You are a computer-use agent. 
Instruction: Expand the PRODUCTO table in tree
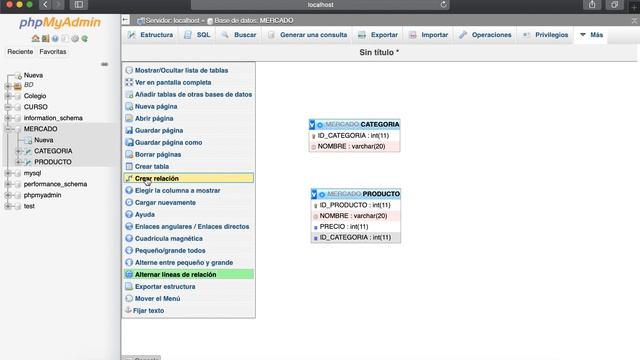point(18,162)
